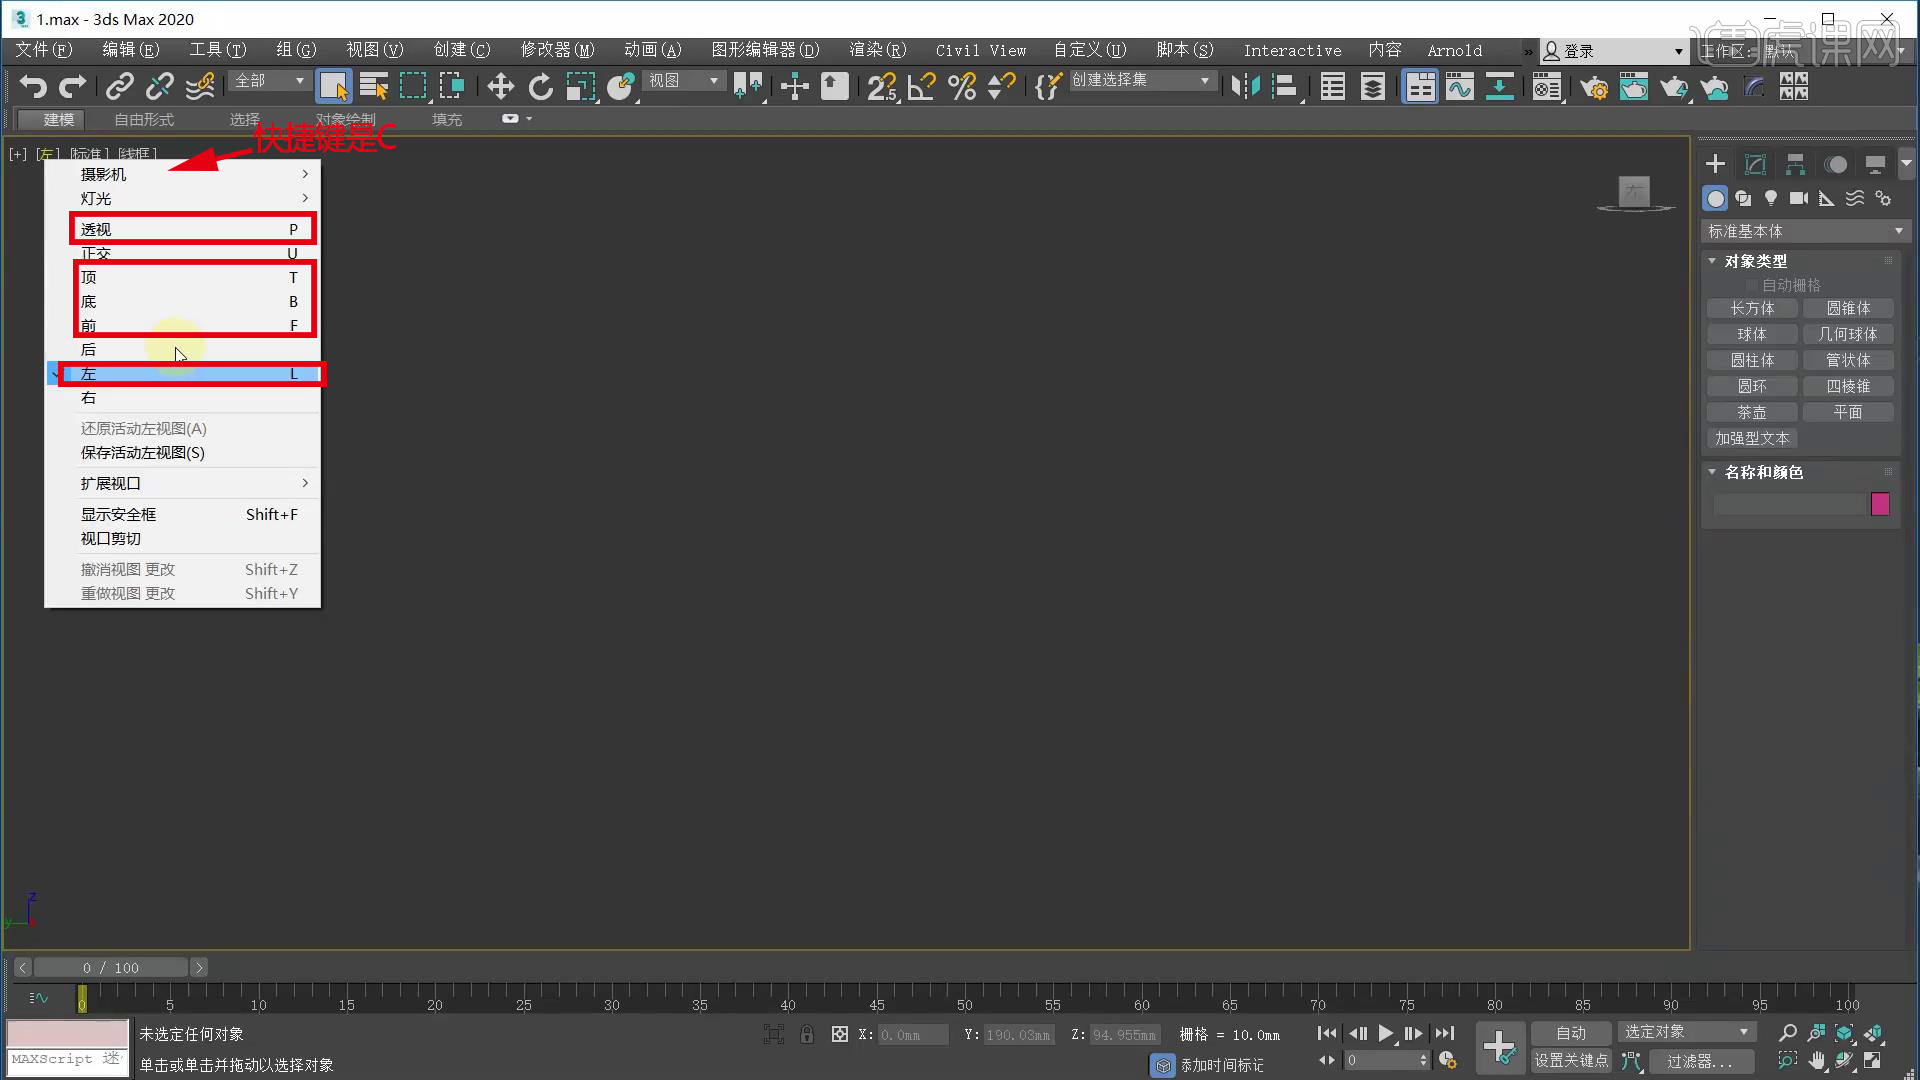The width and height of the screenshot is (1920, 1080).
Task: Click the Mirror tool icon
Action: tap(1244, 87)
